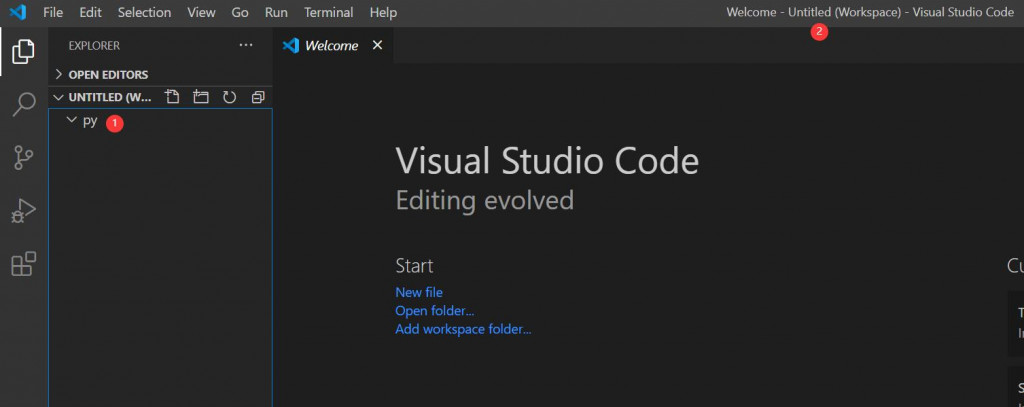Open the Explorer view in activity bar
The height and width of the screenshot is (407, 1024).
click(24, 51)
